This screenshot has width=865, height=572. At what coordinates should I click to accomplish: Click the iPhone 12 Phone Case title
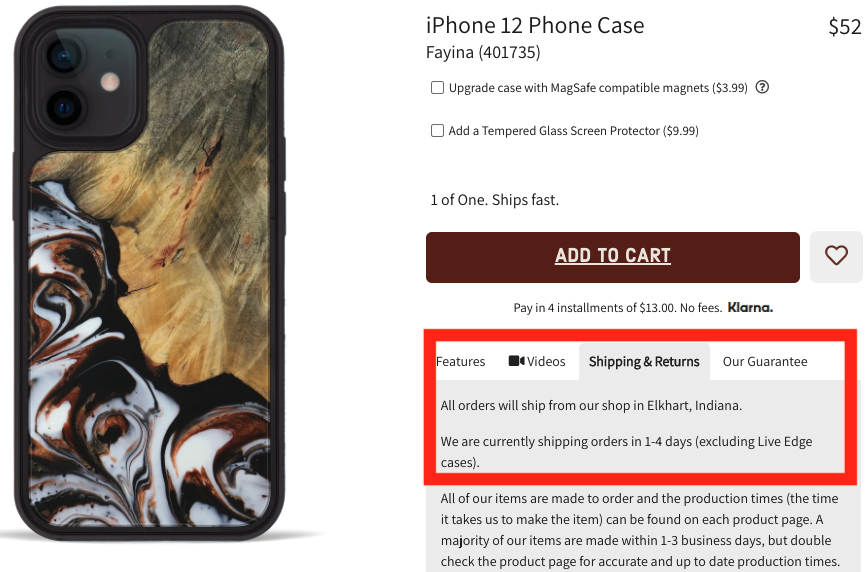point(535,25)
